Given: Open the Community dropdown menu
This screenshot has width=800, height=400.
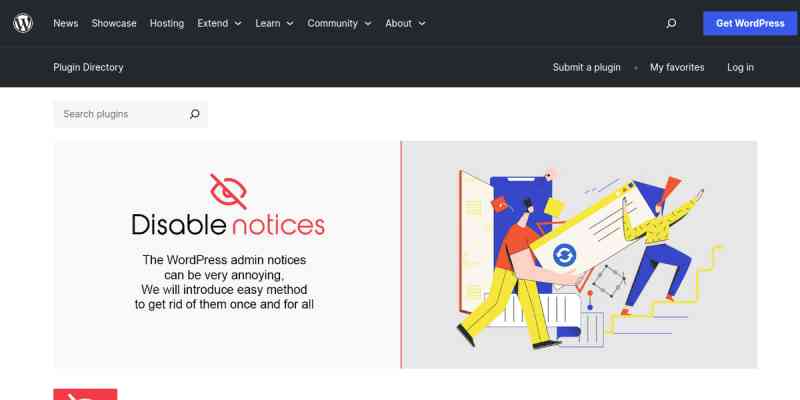Looking at the screenshot, I should [339, 23].
